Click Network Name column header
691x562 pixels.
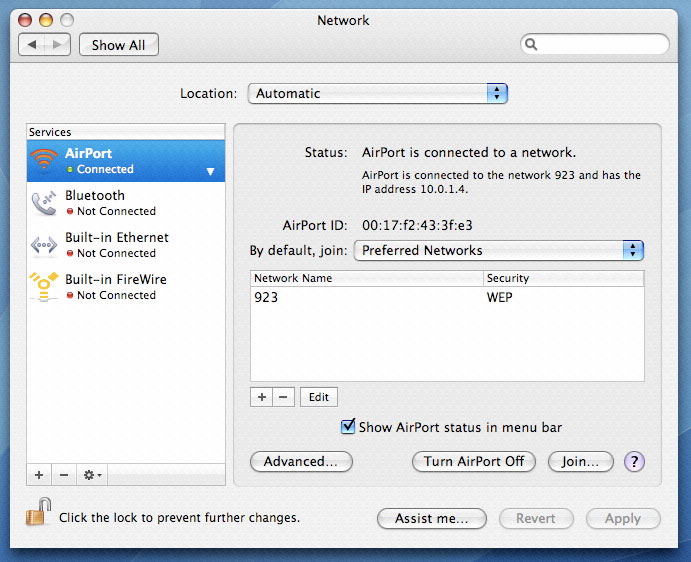[367, 278]
